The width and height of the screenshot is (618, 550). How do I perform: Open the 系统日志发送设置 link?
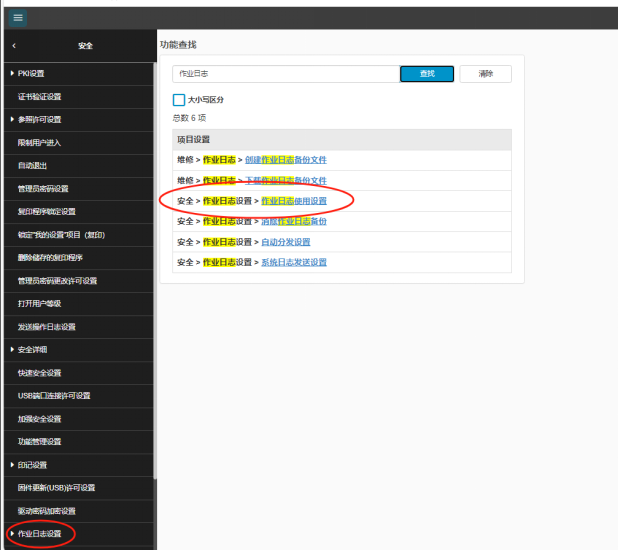tap(294, 262)
